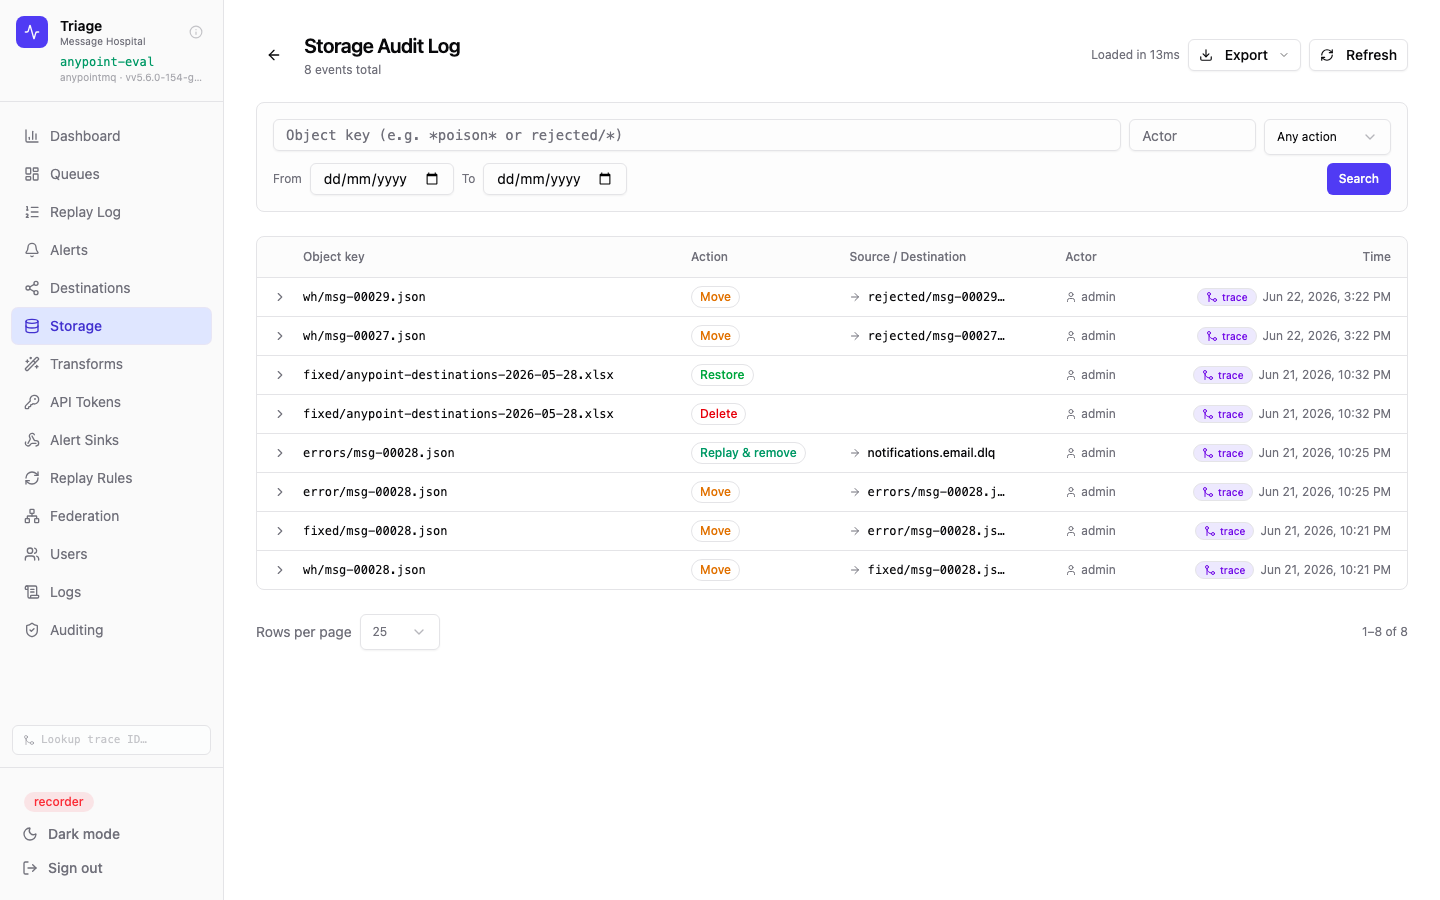Open Alerts page
The width and height of the screenshot is (1440, 900).
click(x=111, y=250)
